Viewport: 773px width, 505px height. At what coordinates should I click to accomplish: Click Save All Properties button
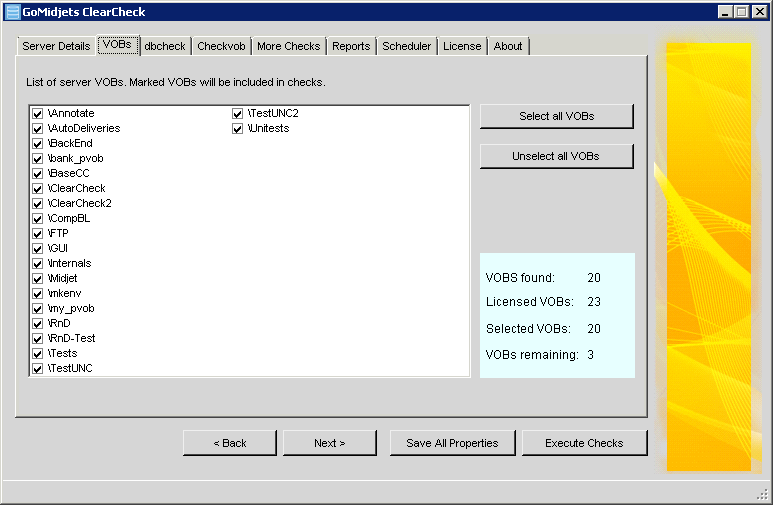(452, 443)
